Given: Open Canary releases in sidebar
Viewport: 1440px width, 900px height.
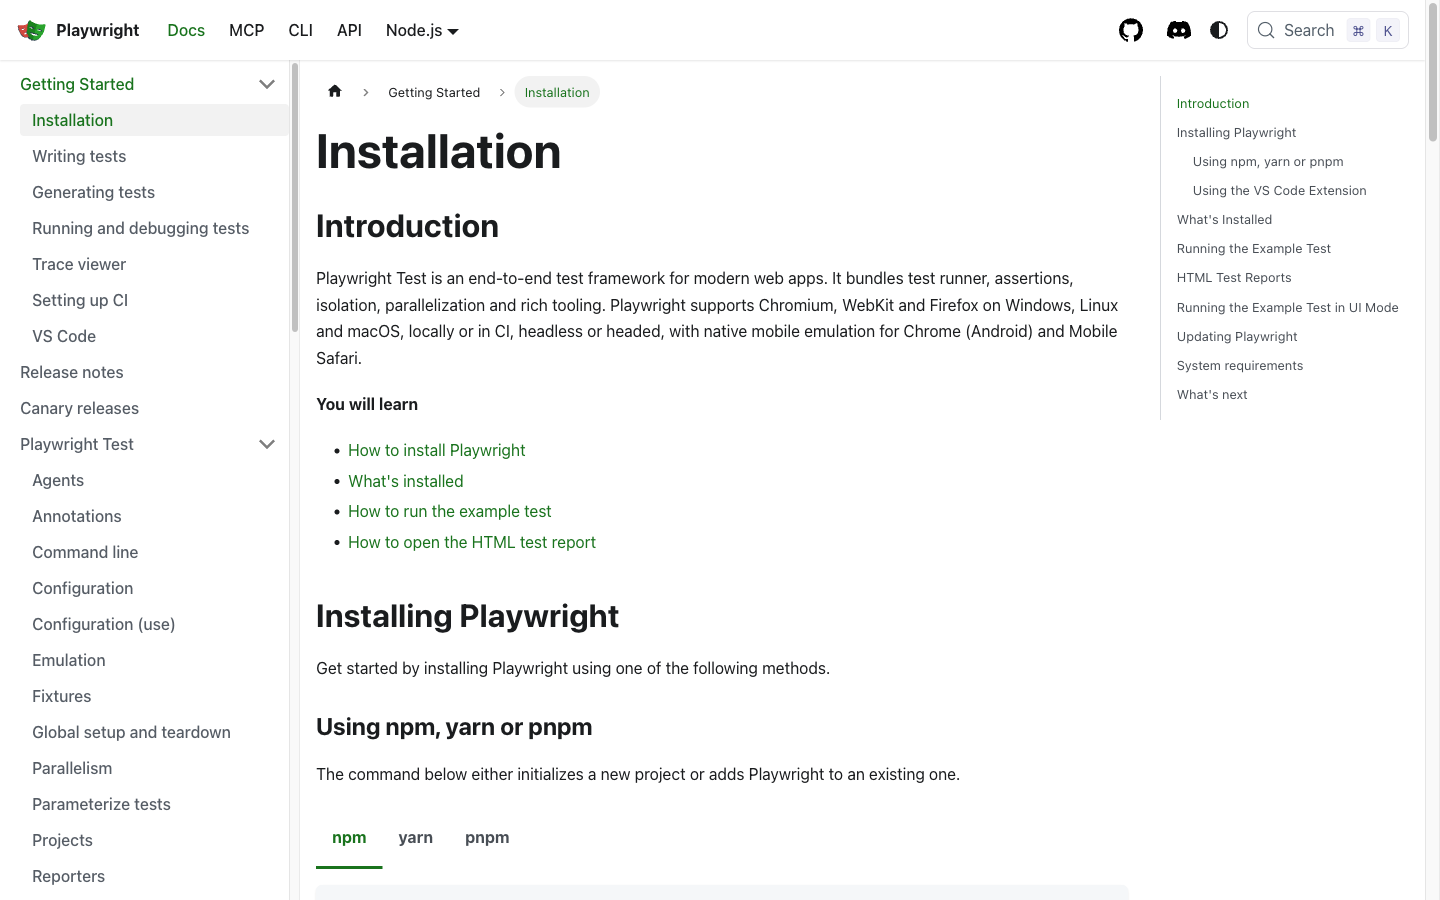Looking at the screenshot, I should click(79, 408).
